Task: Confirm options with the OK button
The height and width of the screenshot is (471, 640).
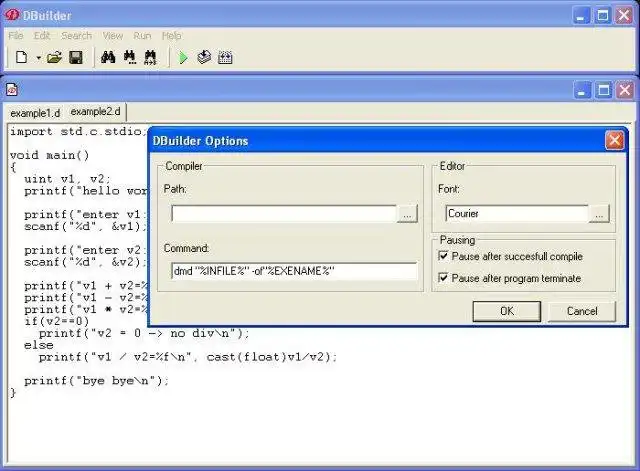Action: pos(507,311)
